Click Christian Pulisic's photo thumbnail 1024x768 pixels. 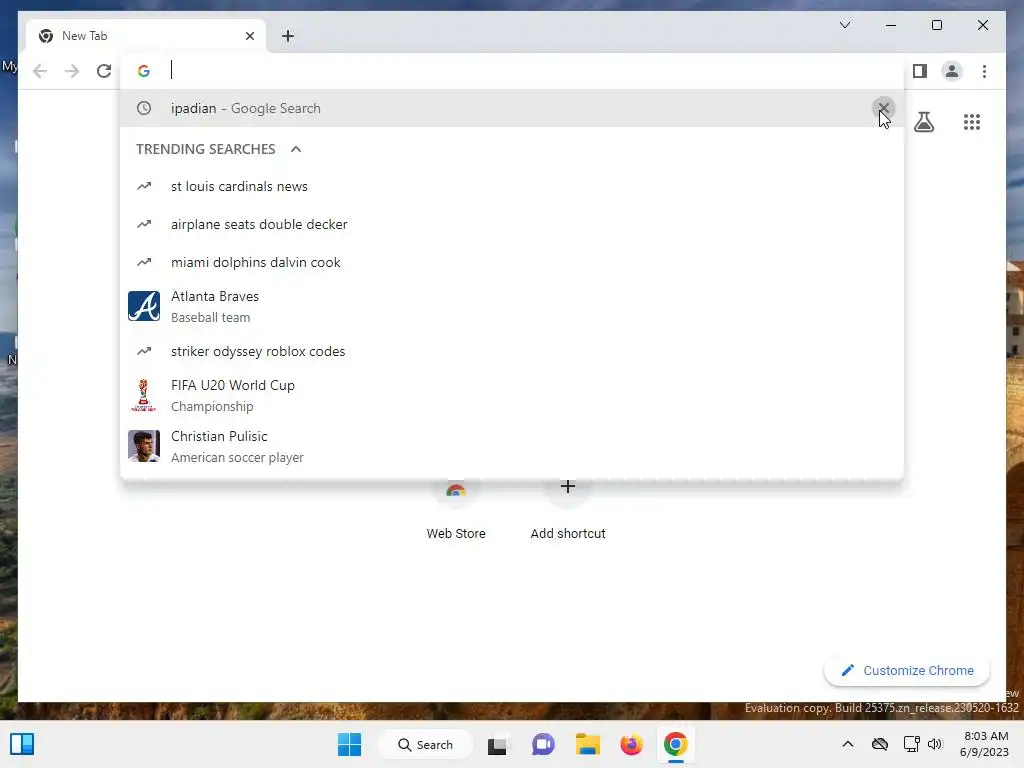[x=144, y=446]
